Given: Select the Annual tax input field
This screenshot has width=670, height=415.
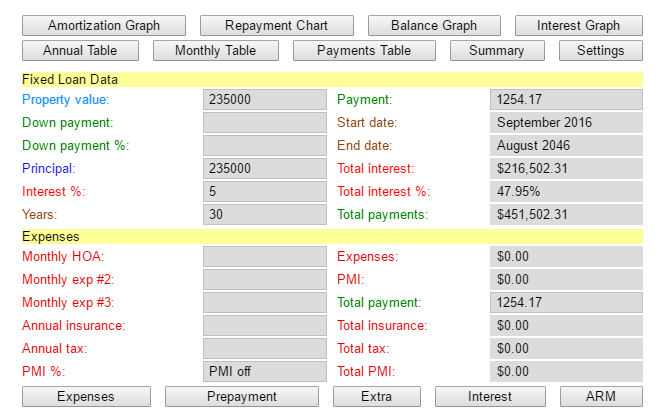Looking at the screenshot, I should [x=264, y=349].
